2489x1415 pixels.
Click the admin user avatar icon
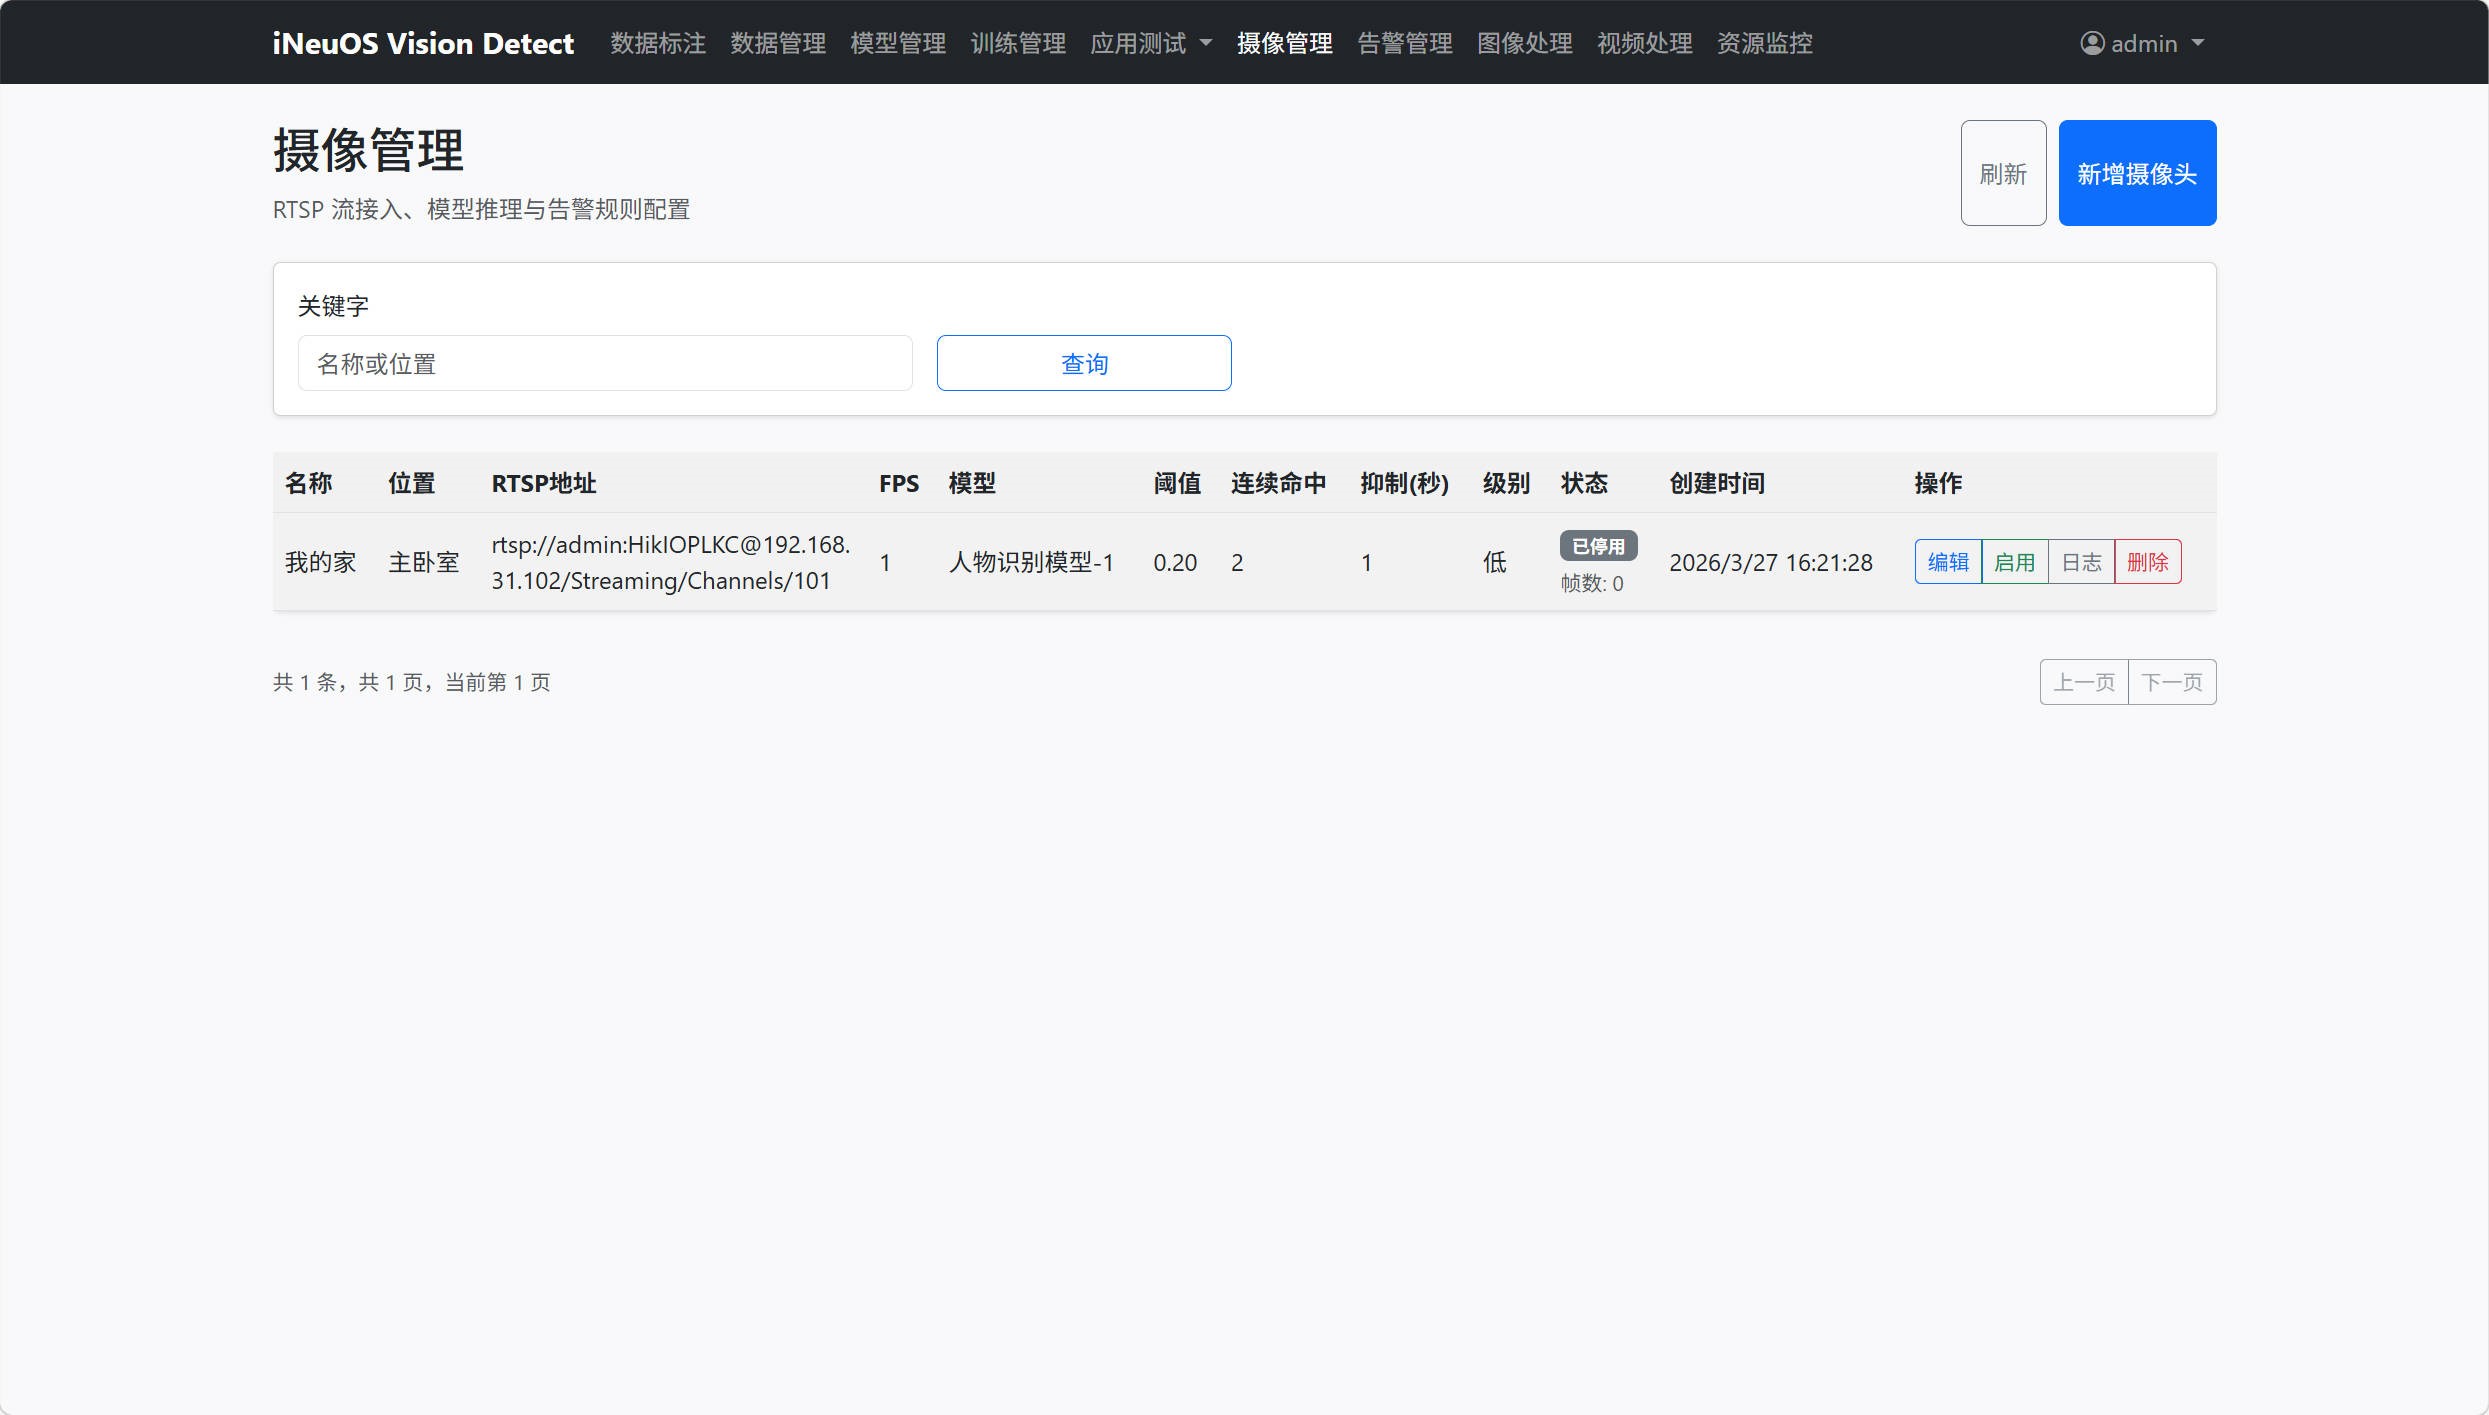point(2091,43)
